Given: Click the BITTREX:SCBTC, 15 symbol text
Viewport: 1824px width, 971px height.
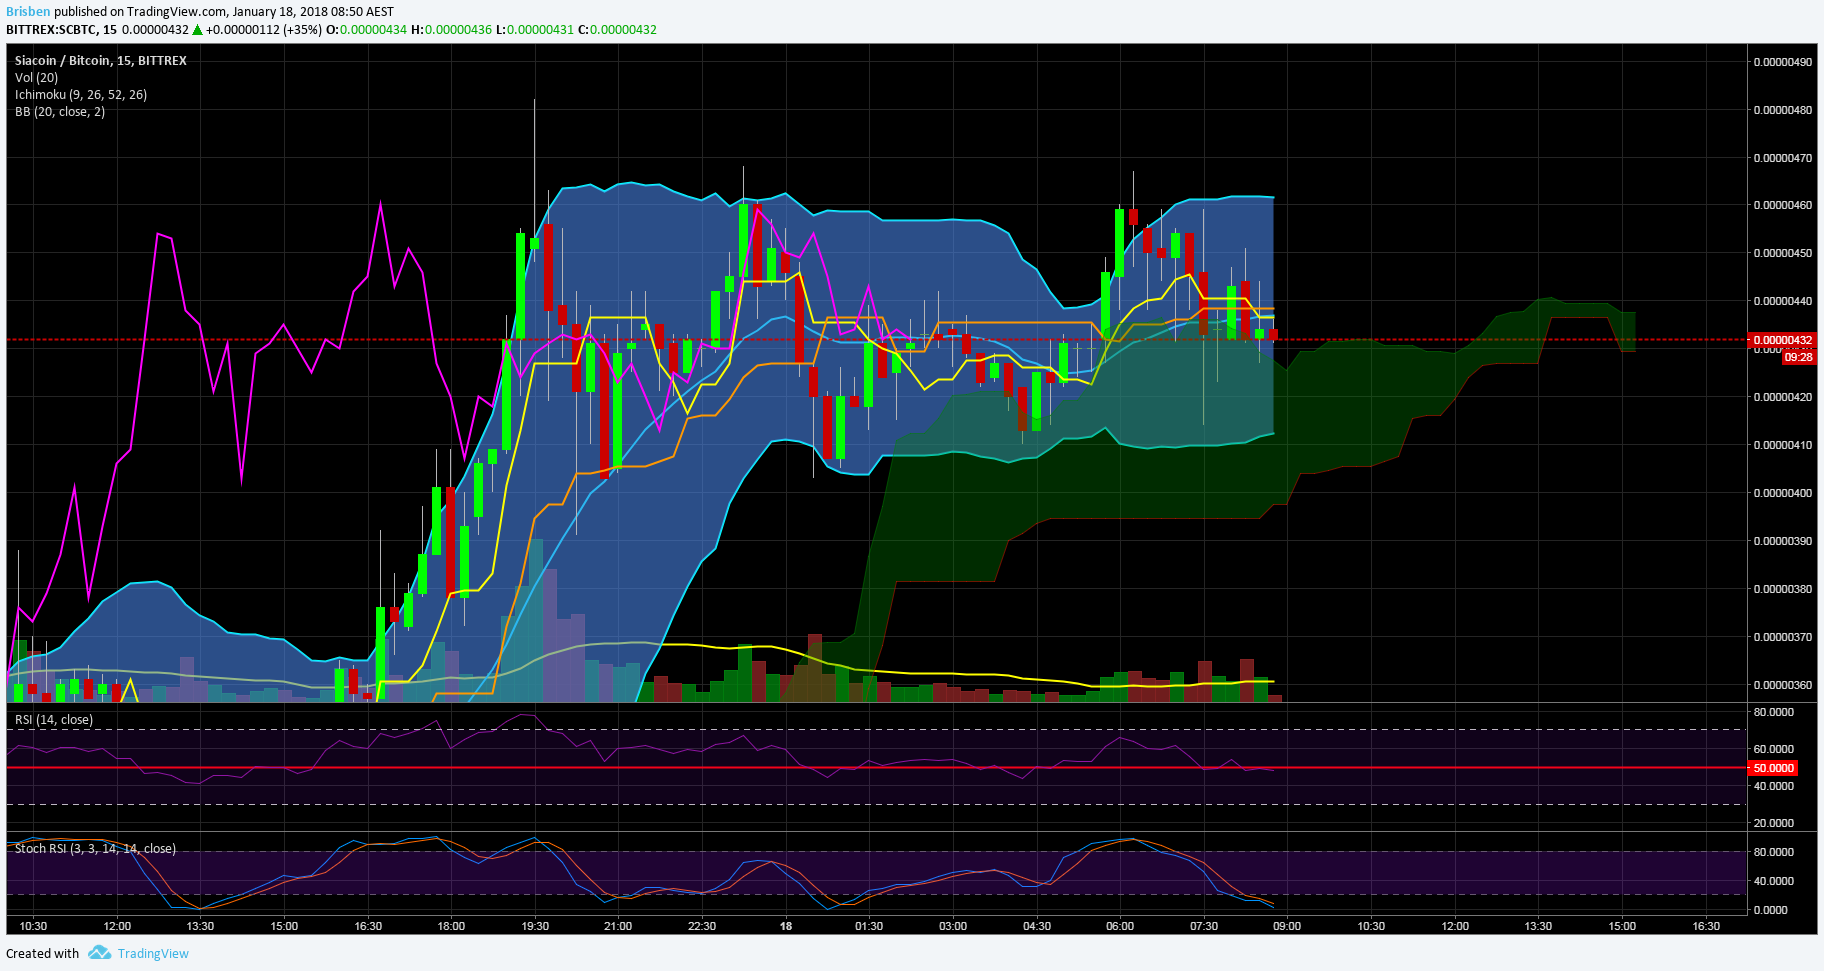Looking at the screenshot, I should pos(61,29).
